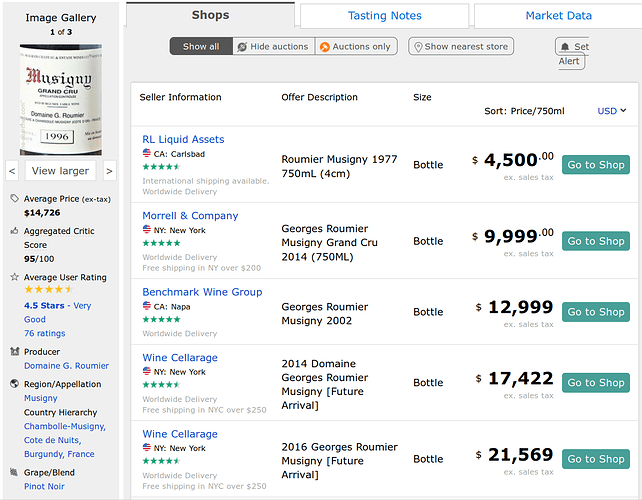Open the USD currency dropdown
This screenshot has height=500, width=642.
pyautogui.click(x=611, y=111)
